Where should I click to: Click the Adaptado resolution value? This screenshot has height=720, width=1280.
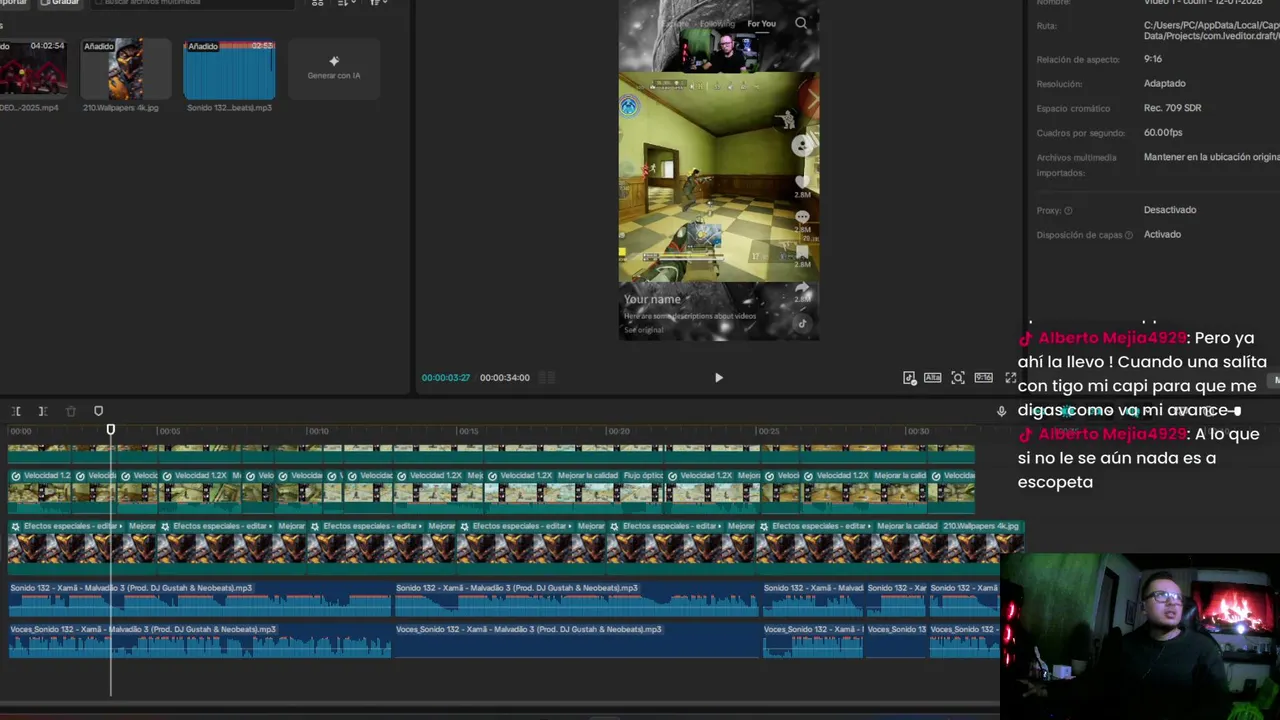point(1165,84)
